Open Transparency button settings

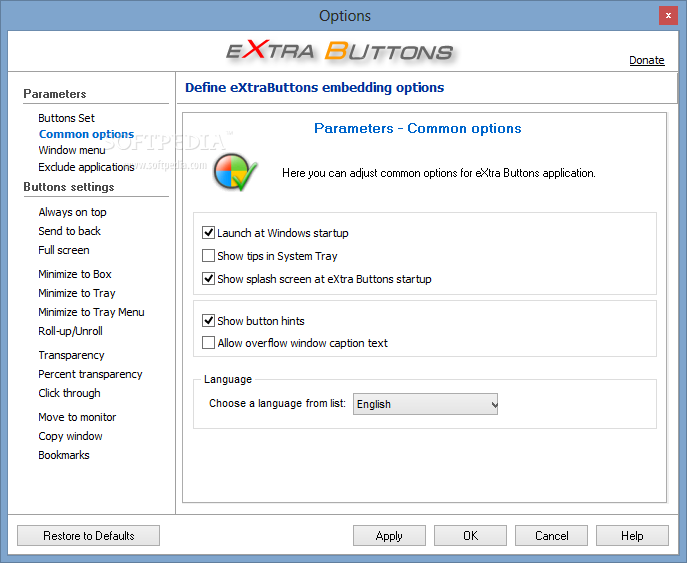[x=71, y=355]
